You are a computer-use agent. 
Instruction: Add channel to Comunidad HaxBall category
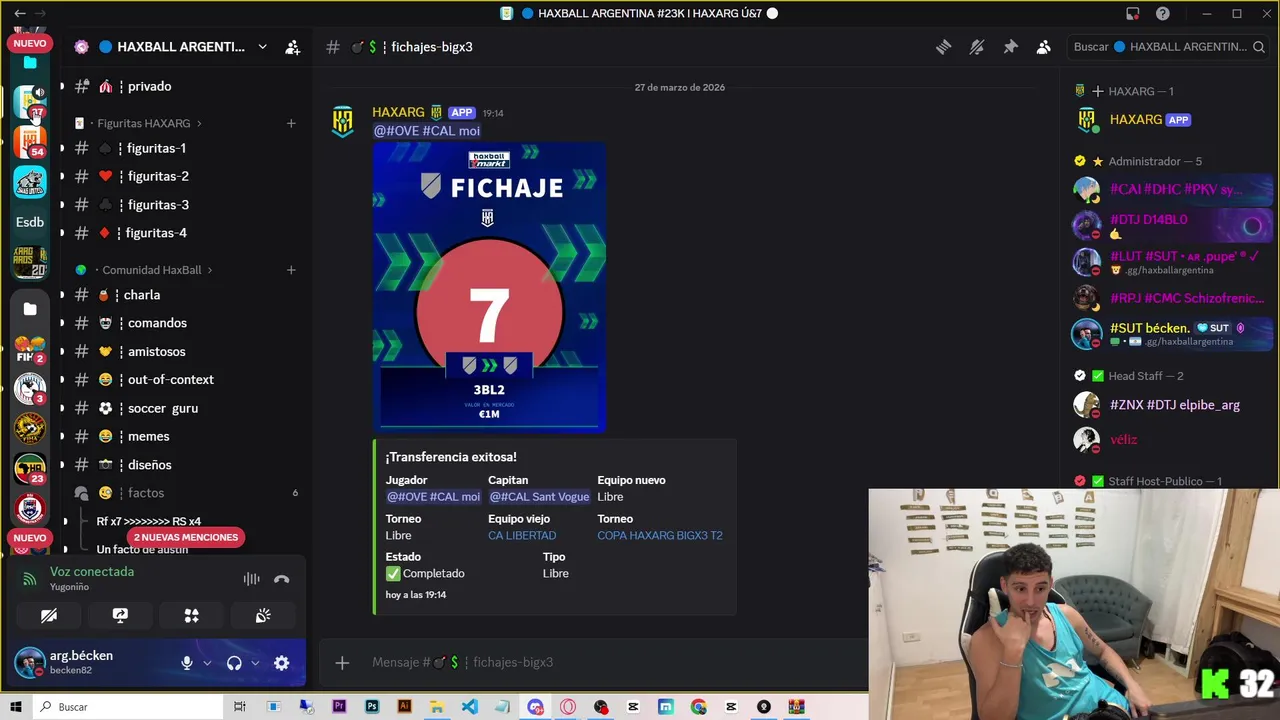click(291, 270)
